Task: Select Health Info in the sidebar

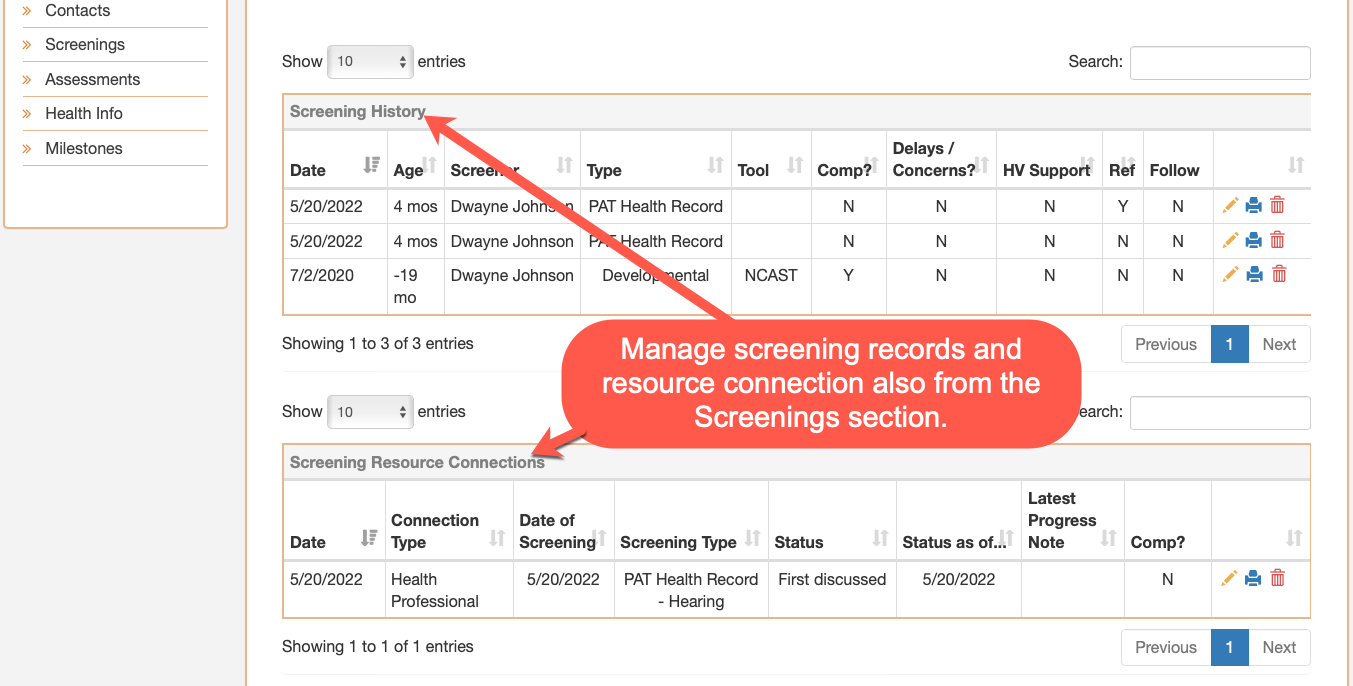Action: coord(84,114)
